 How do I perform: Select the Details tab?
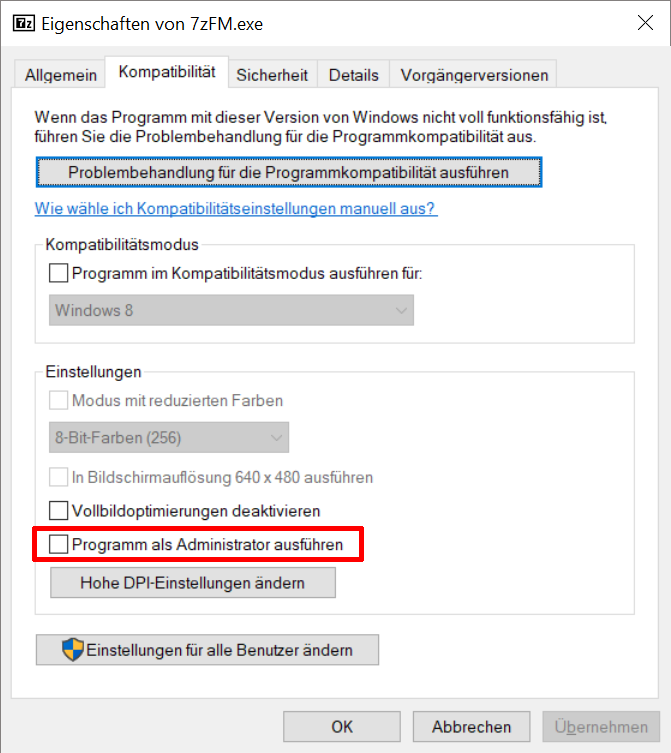[354, 75]
